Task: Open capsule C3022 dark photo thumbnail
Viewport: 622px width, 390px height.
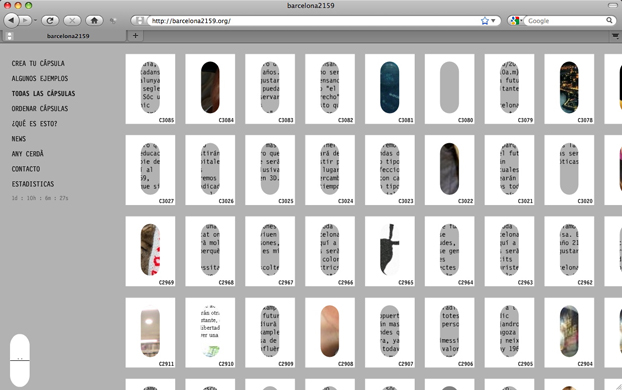Action: point(449,170)
